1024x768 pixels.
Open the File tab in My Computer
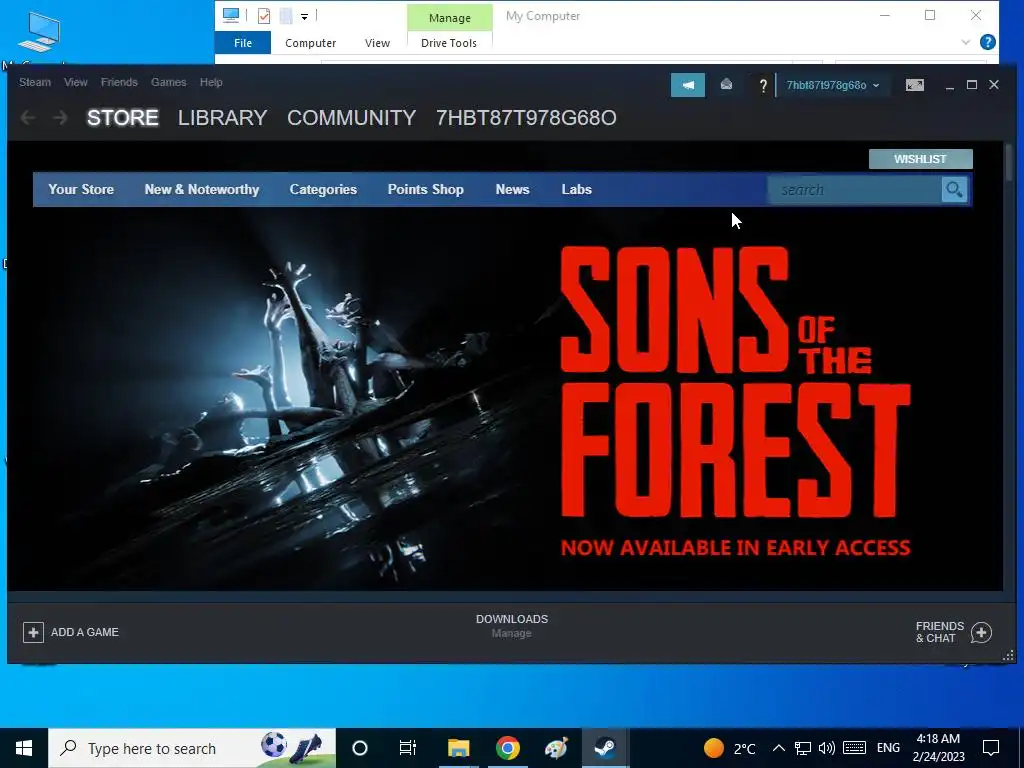tap(242, 42)
